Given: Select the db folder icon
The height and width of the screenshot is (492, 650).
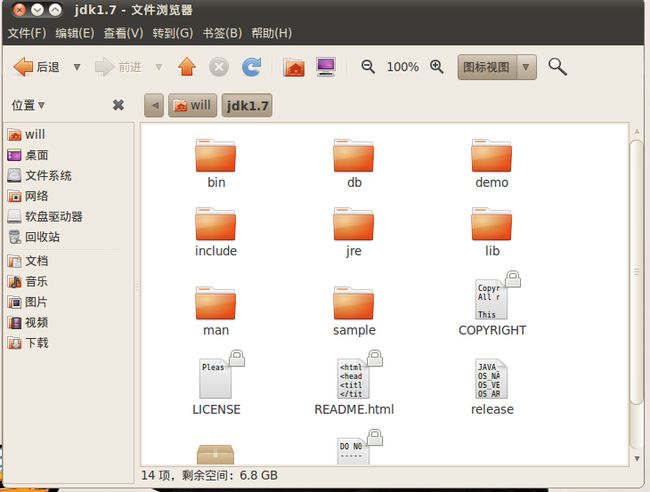Looking at the screenshot, I should (354, 155).
